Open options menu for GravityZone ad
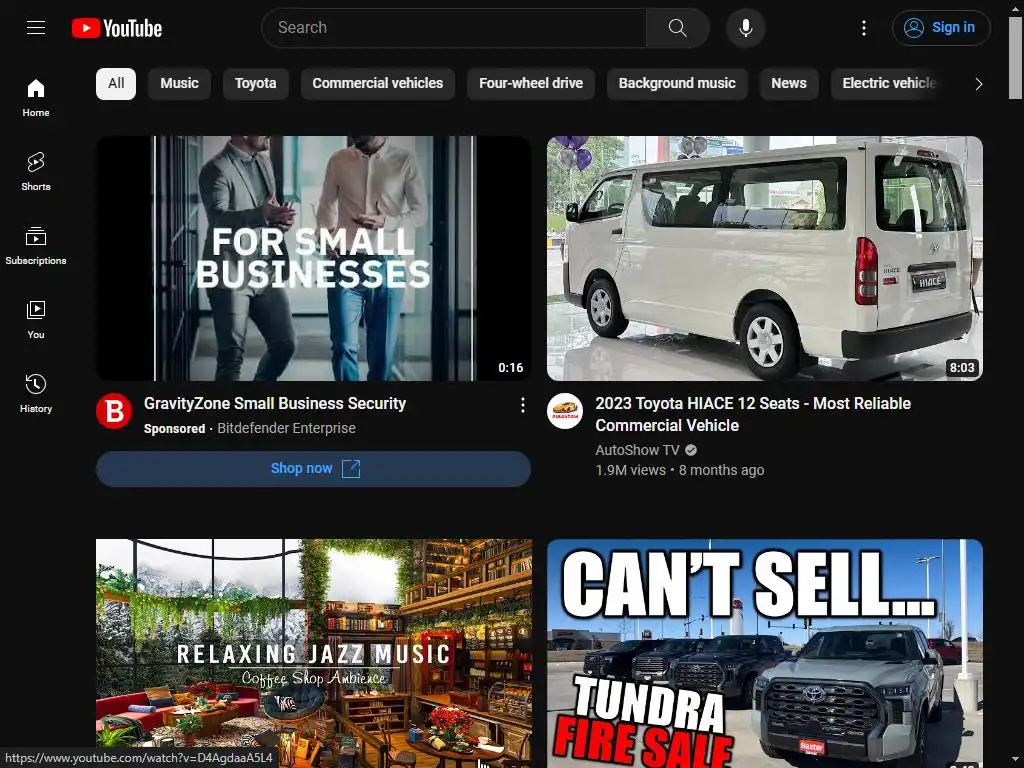This screenshot has width=1024, height=768. (x=522, y=406)
